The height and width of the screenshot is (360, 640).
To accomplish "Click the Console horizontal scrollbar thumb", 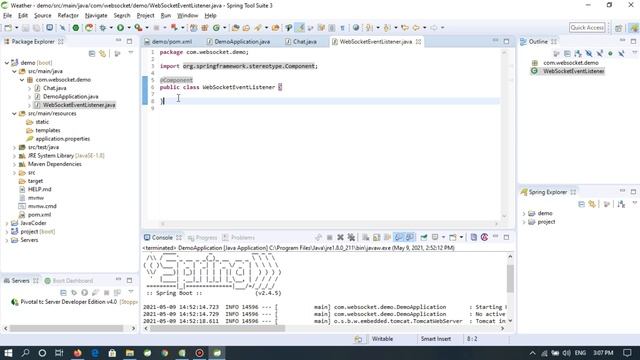I will 218,328.
